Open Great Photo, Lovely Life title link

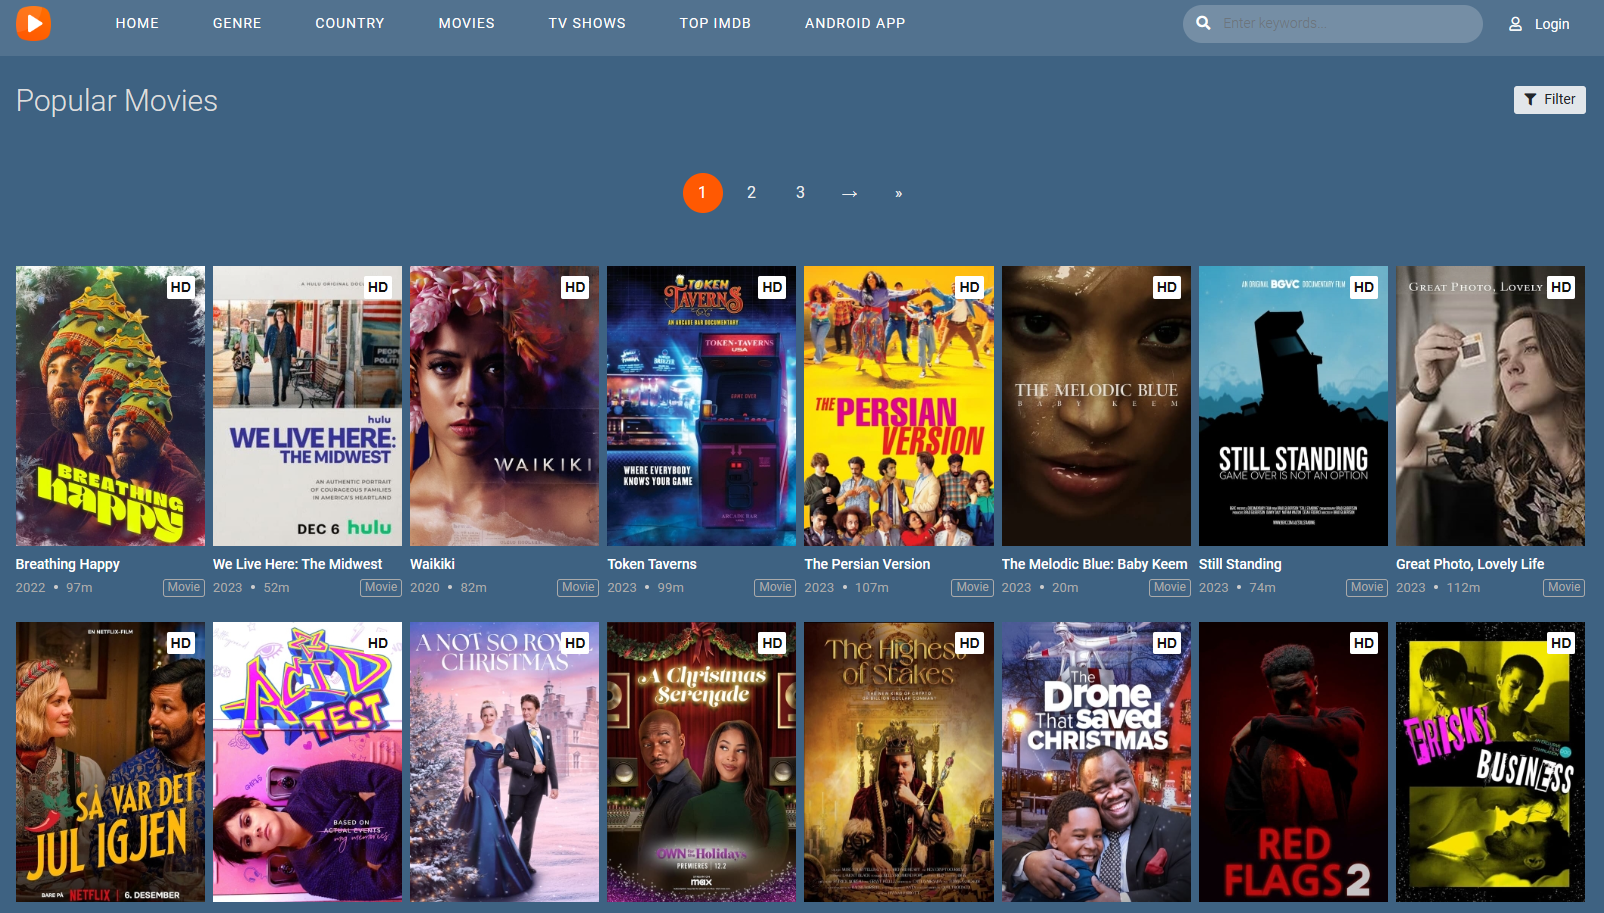[1469, 564]
